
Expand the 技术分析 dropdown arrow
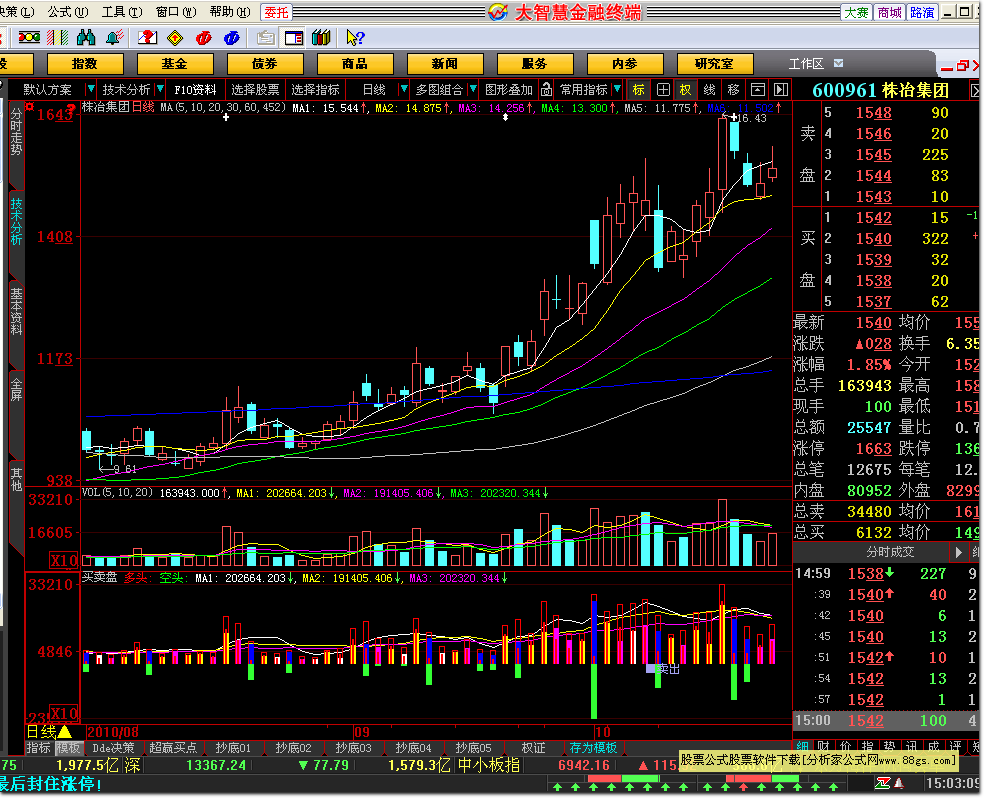[x=160, y=90]
